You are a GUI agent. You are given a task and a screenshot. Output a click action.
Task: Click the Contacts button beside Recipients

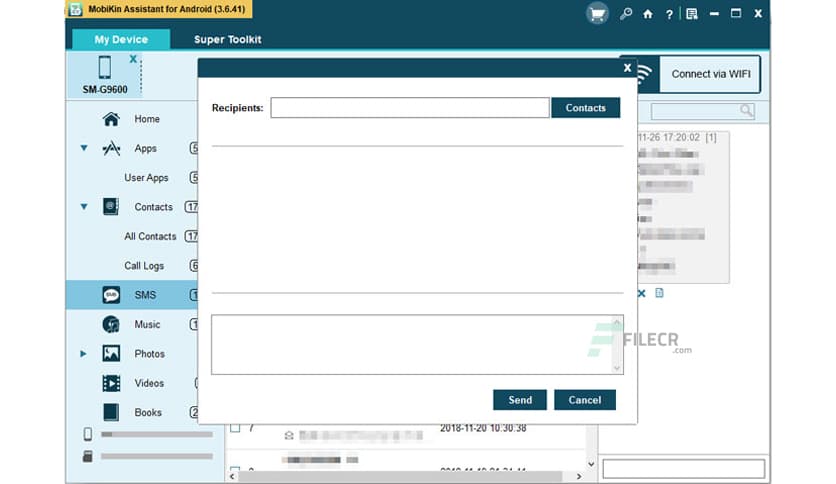coord(585,108)
